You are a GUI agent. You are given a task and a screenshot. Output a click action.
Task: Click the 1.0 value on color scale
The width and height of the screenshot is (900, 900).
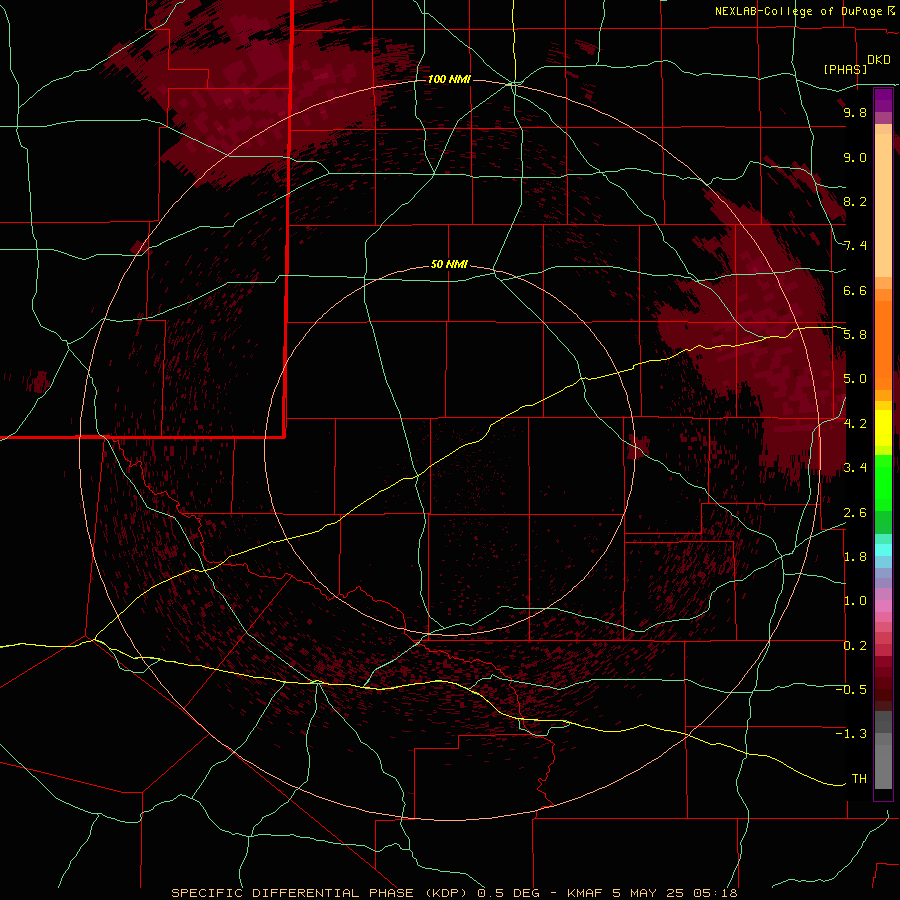tap(855, 601)
